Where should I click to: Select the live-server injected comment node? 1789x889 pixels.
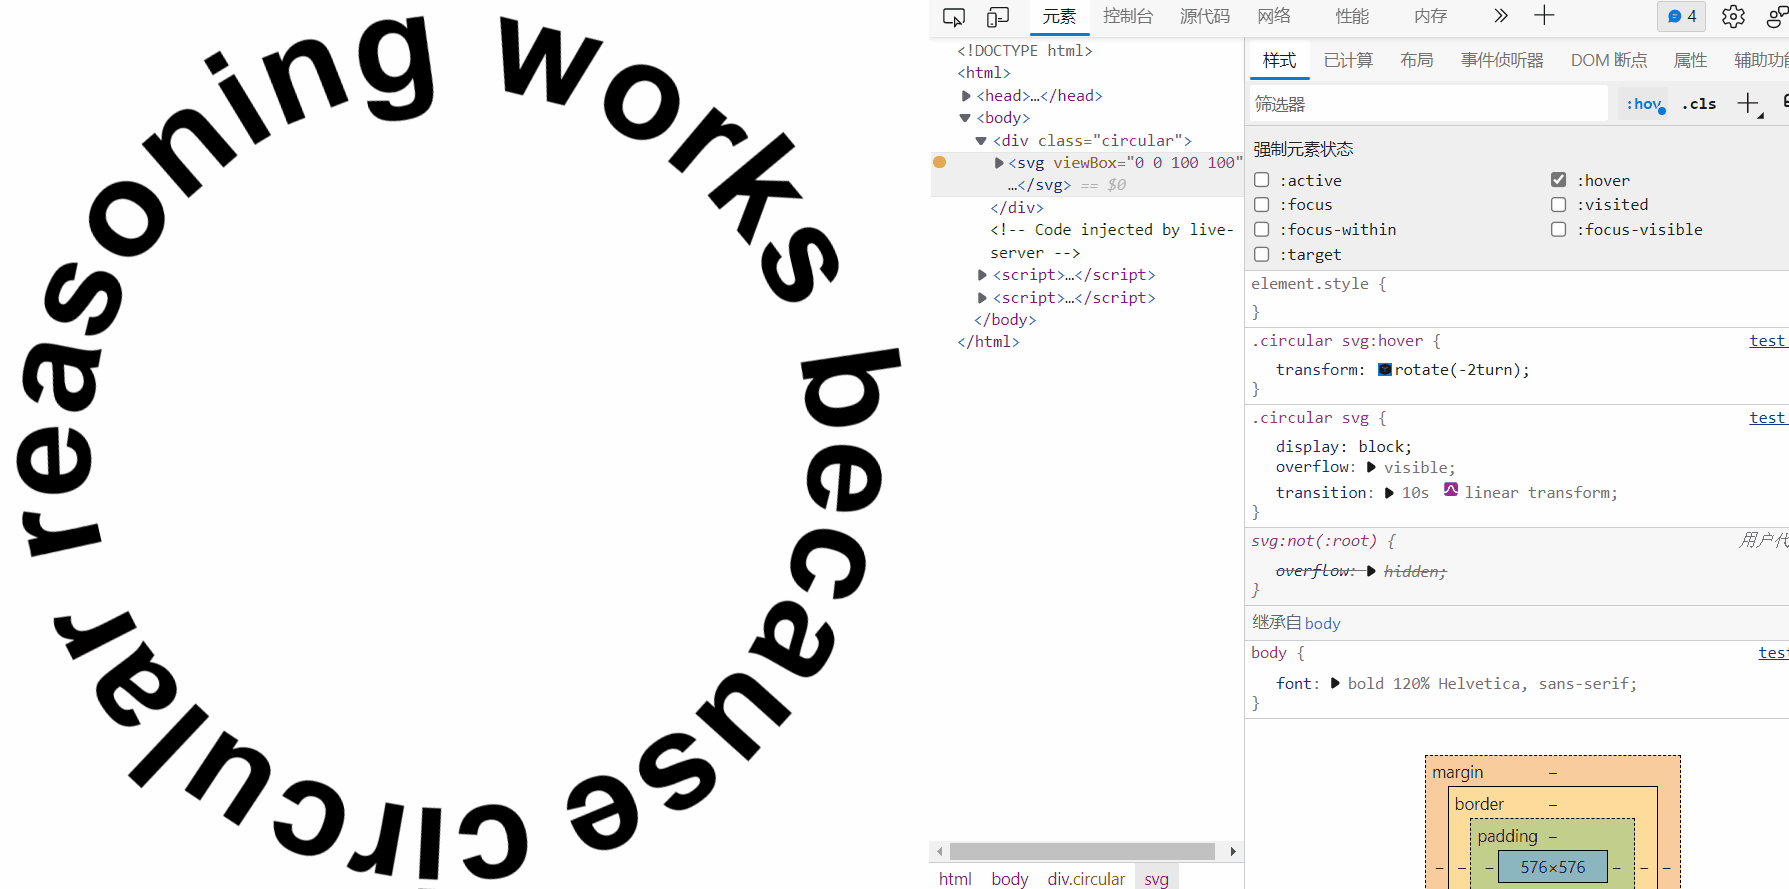point(1112,241)
